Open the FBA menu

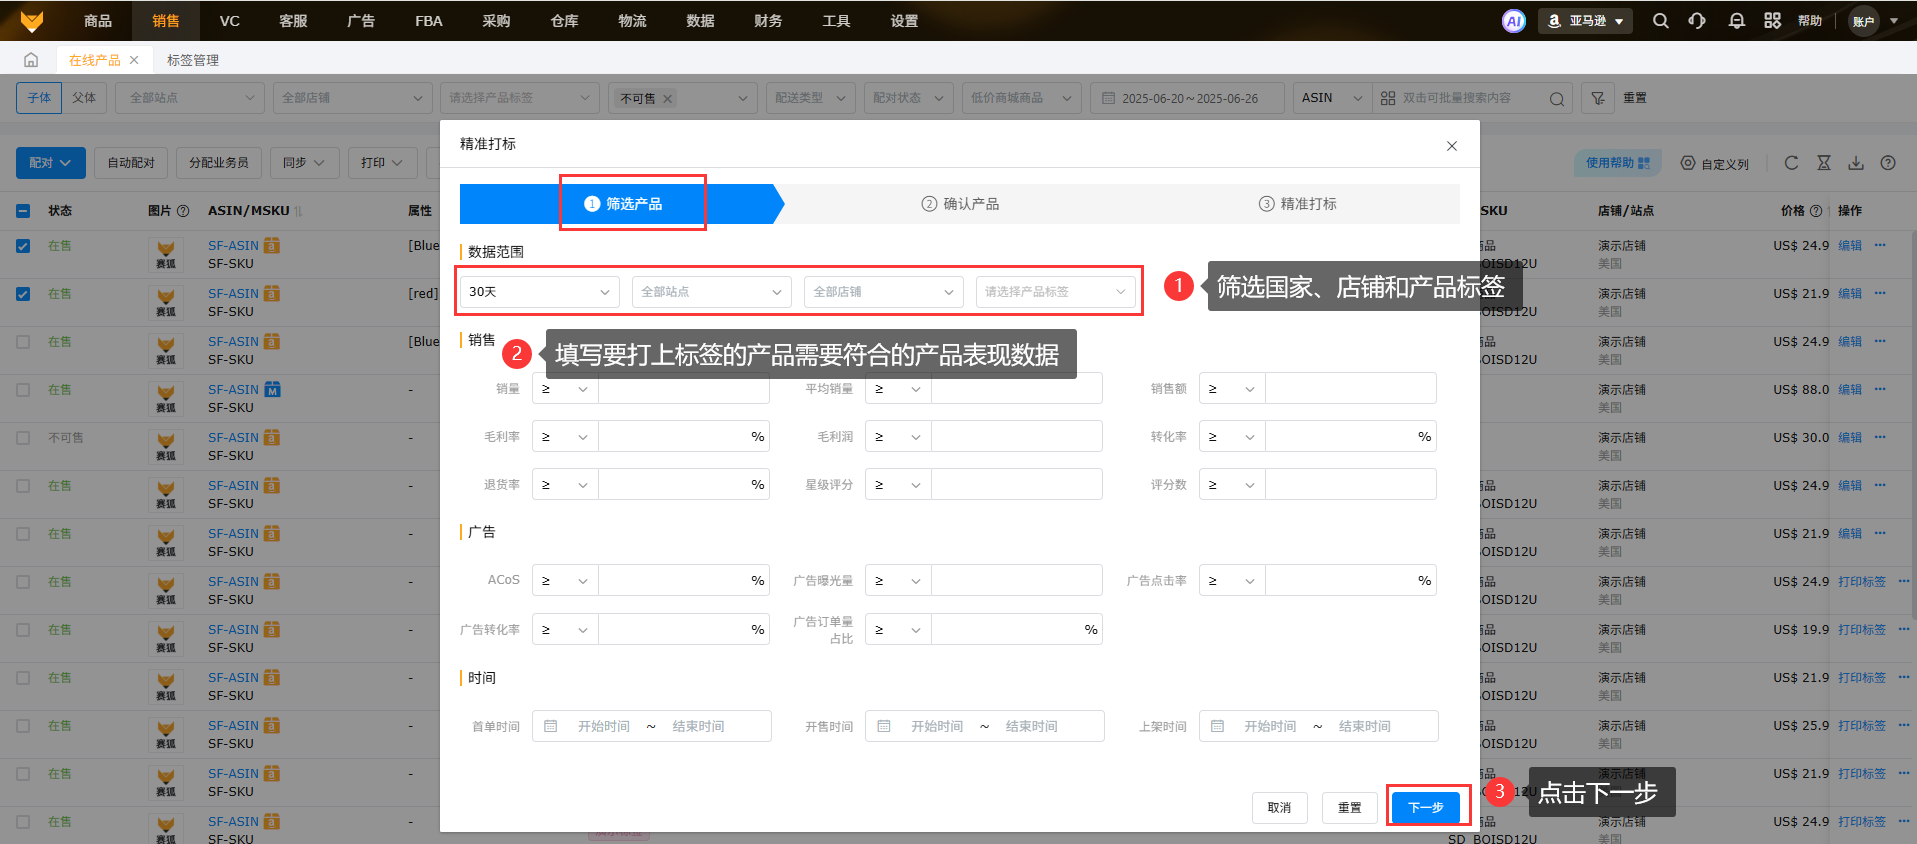coord(429,21)
